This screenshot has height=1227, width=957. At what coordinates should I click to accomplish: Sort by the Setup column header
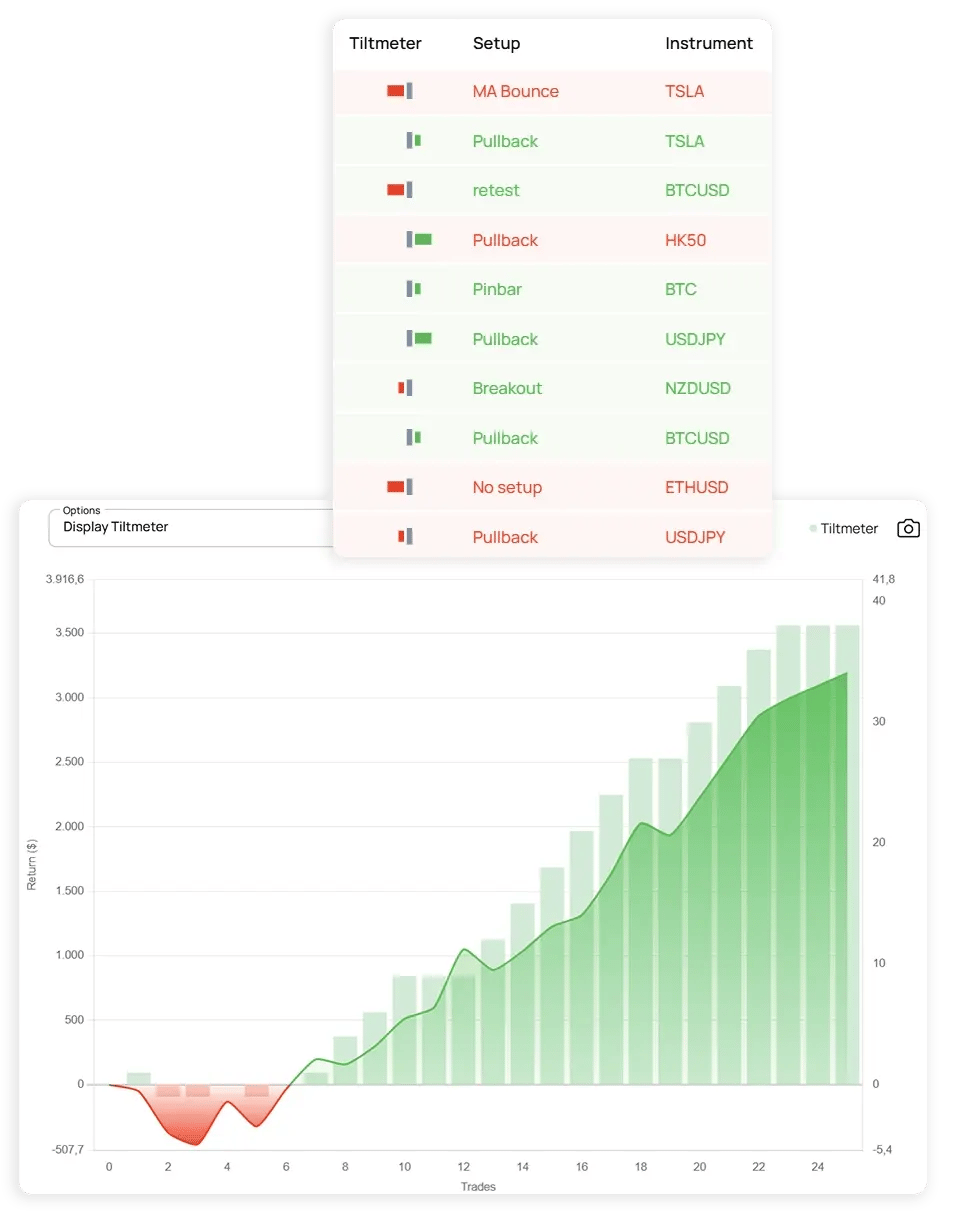(496, 43)
